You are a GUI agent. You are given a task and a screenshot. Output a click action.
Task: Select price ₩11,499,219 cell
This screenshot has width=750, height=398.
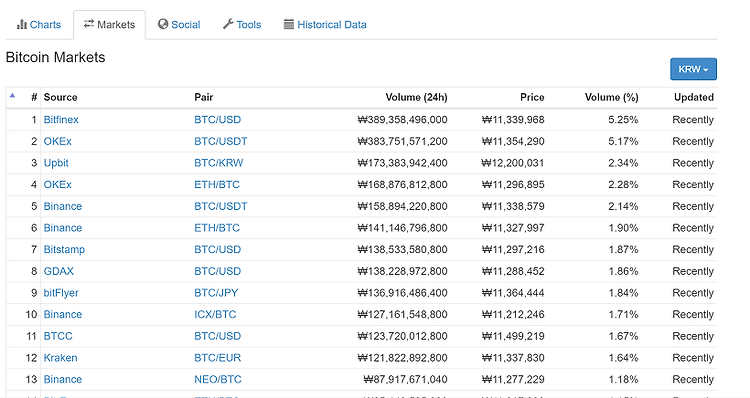(513, 336)
